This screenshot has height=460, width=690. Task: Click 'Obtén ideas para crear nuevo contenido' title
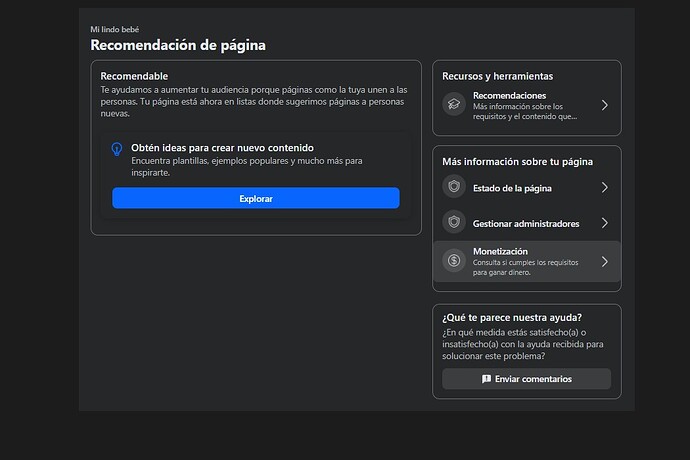pyautogui.click(x=222, y=148)
